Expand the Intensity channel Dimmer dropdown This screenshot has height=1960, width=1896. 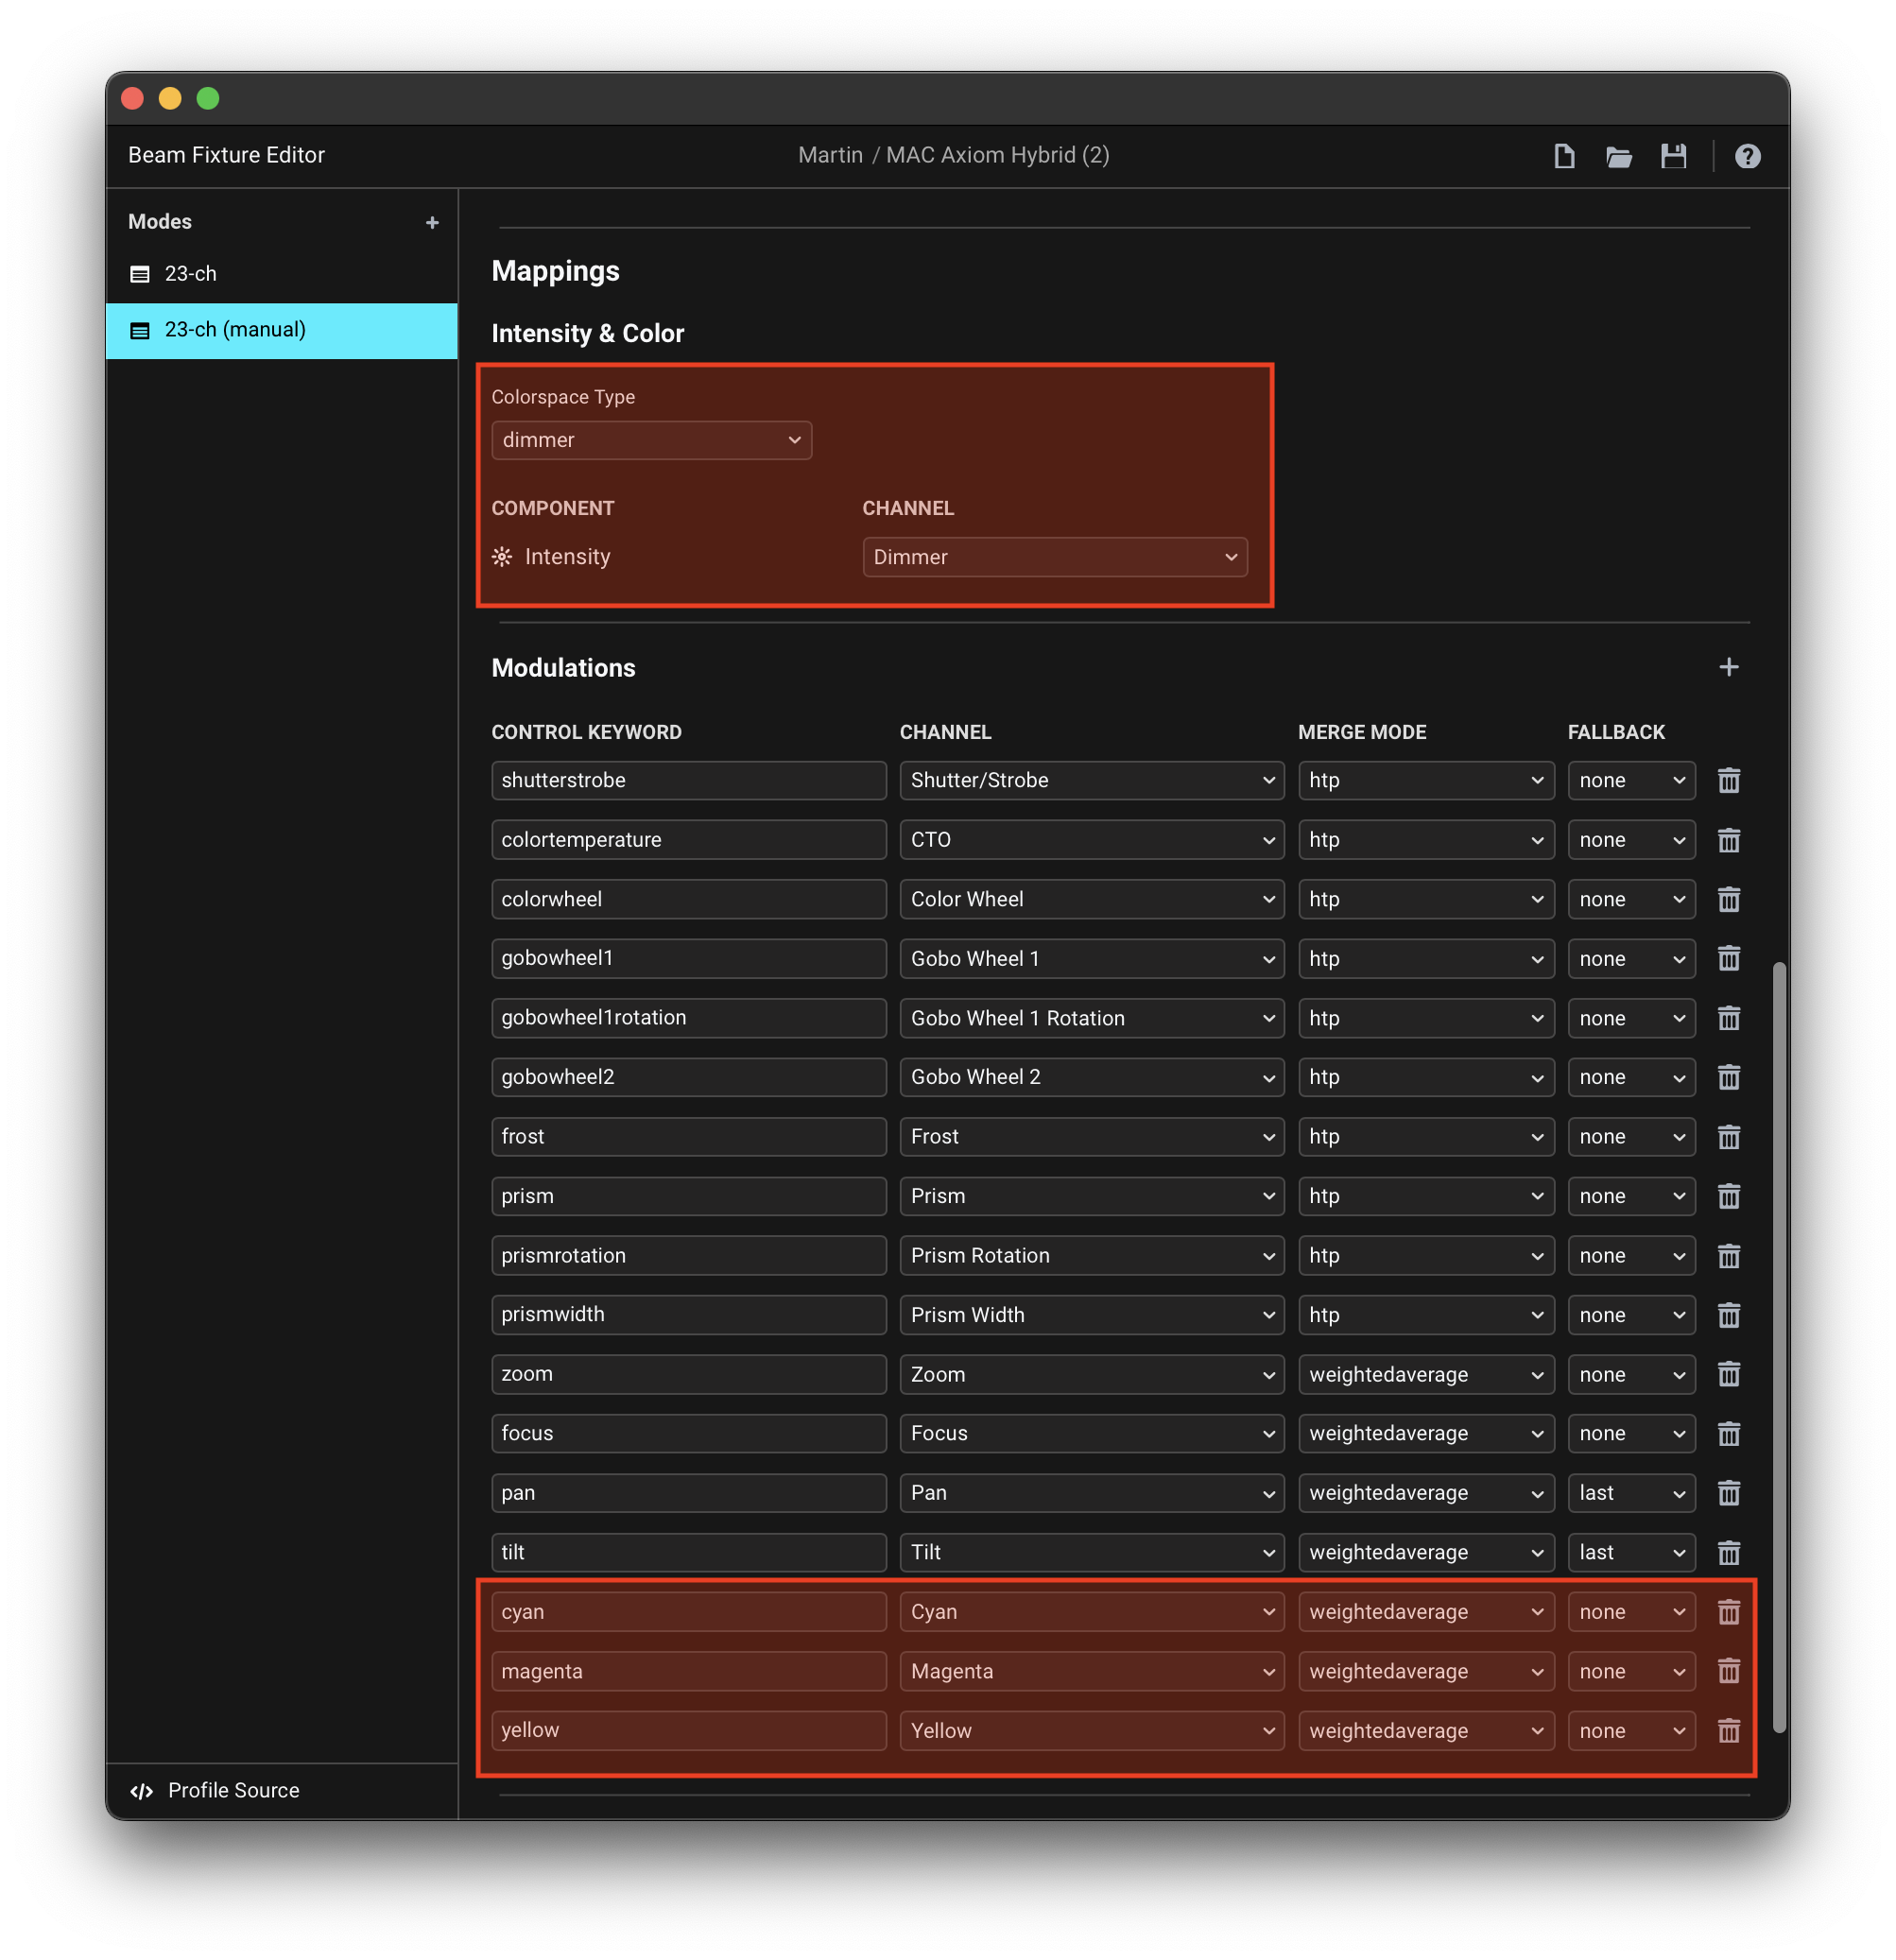click(x=1054, y=557)
